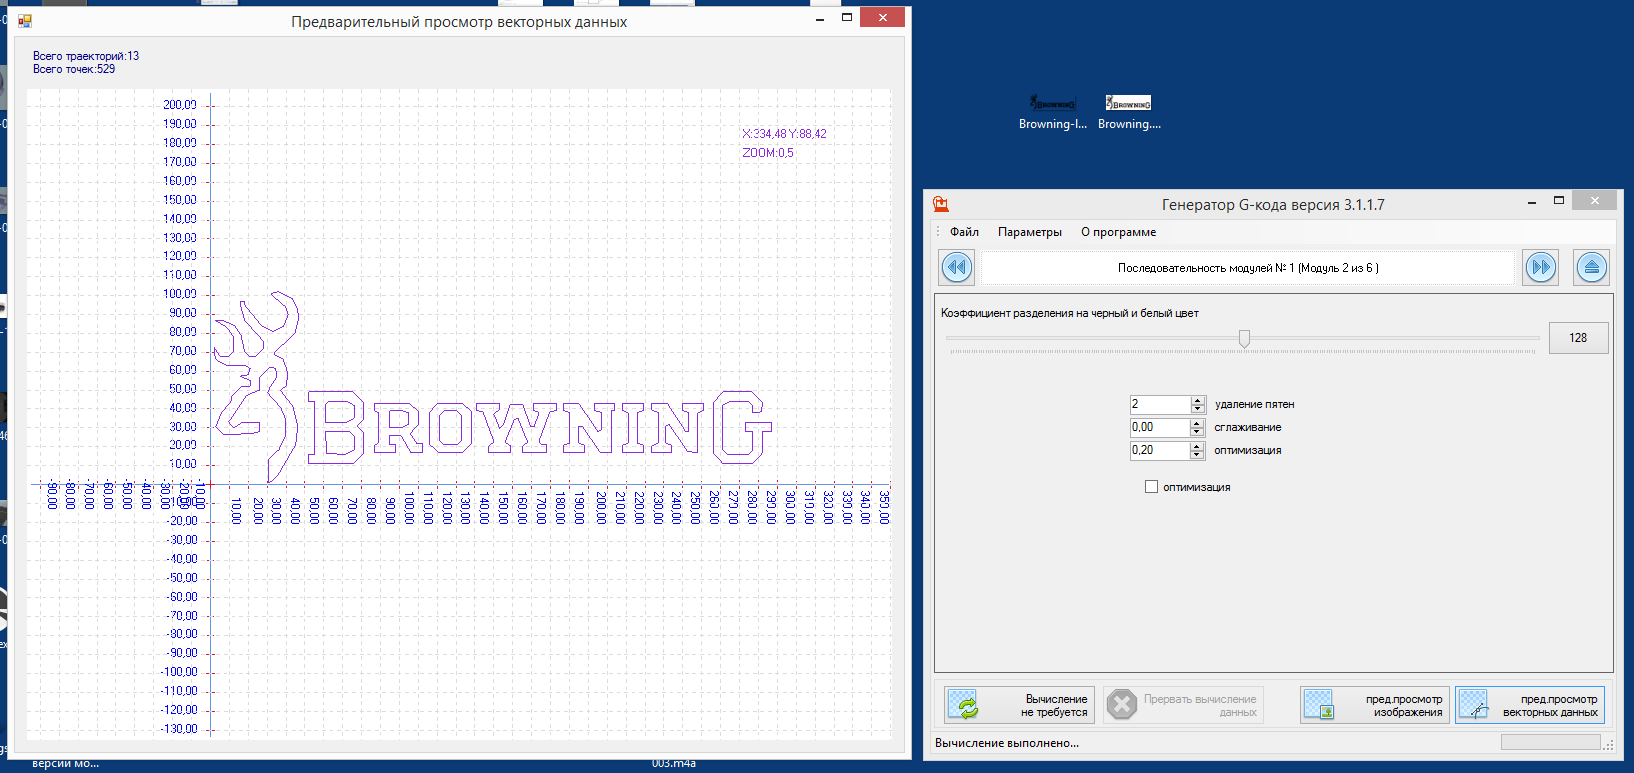Click status text Вычисление выполнено...
This screenshot has width=1634, height=773.
click(x=1007, y=743)
